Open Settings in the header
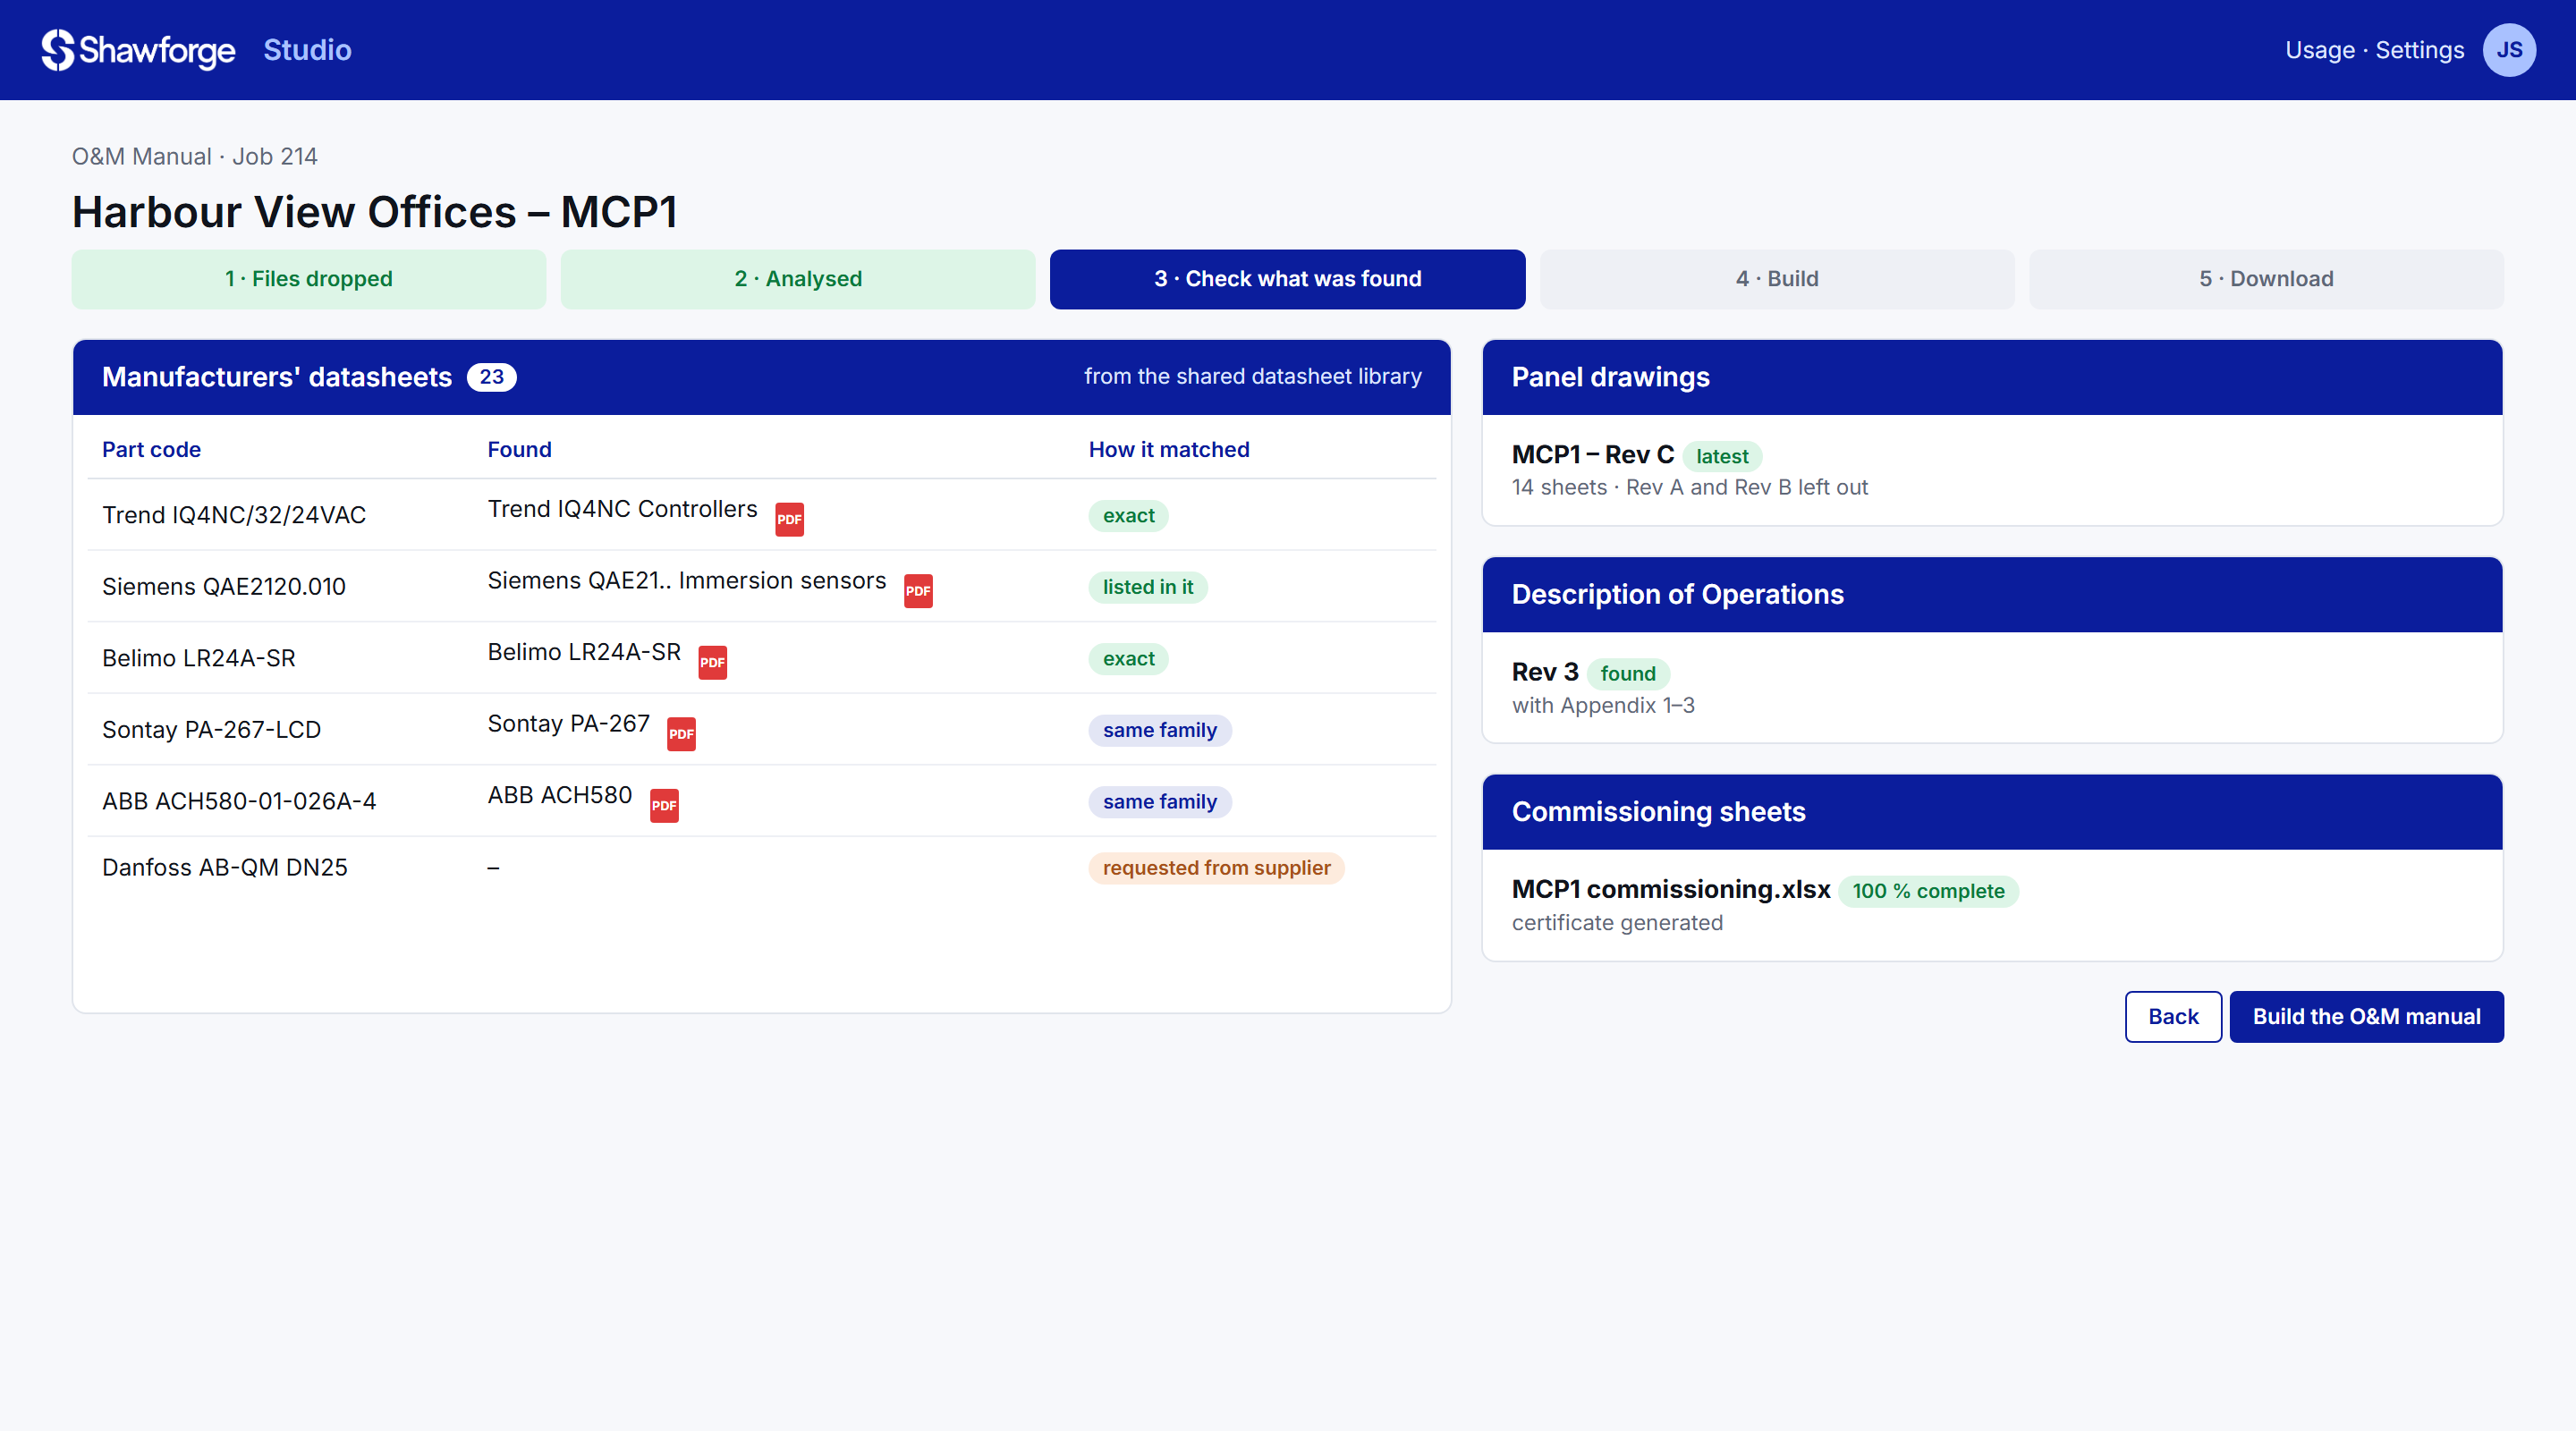Image resolution: width=2576 pixels, height=1431 pixels. (2419, 50)
